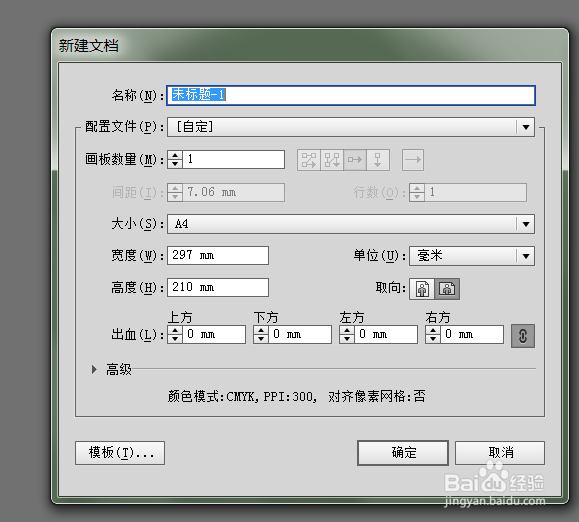Decrease artboard count with down arrow
The image size is (579, 522).
(x=175, y=164)
